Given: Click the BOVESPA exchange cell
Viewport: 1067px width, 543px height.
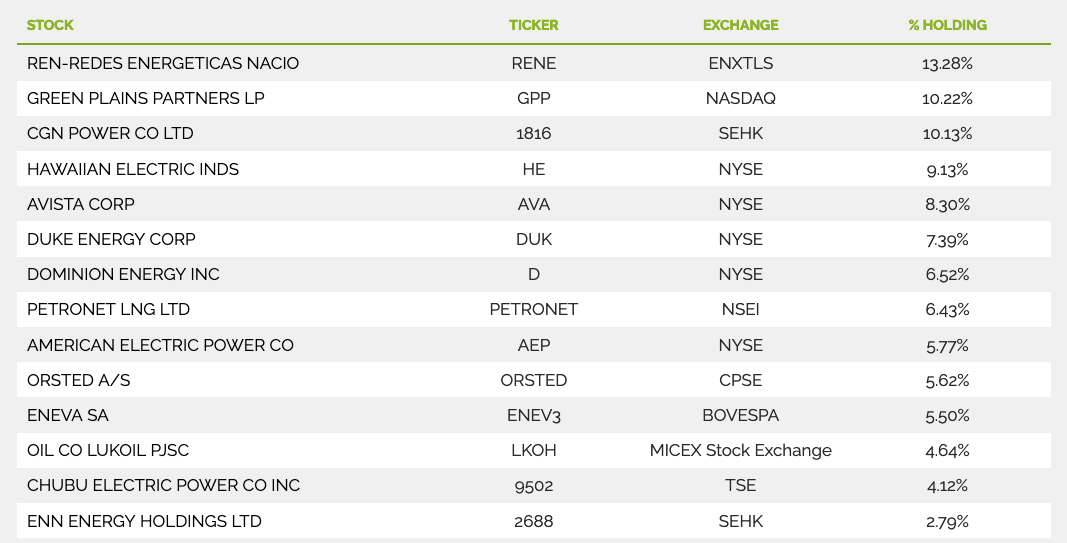Looking at the screenshot, I should (740, 415).
